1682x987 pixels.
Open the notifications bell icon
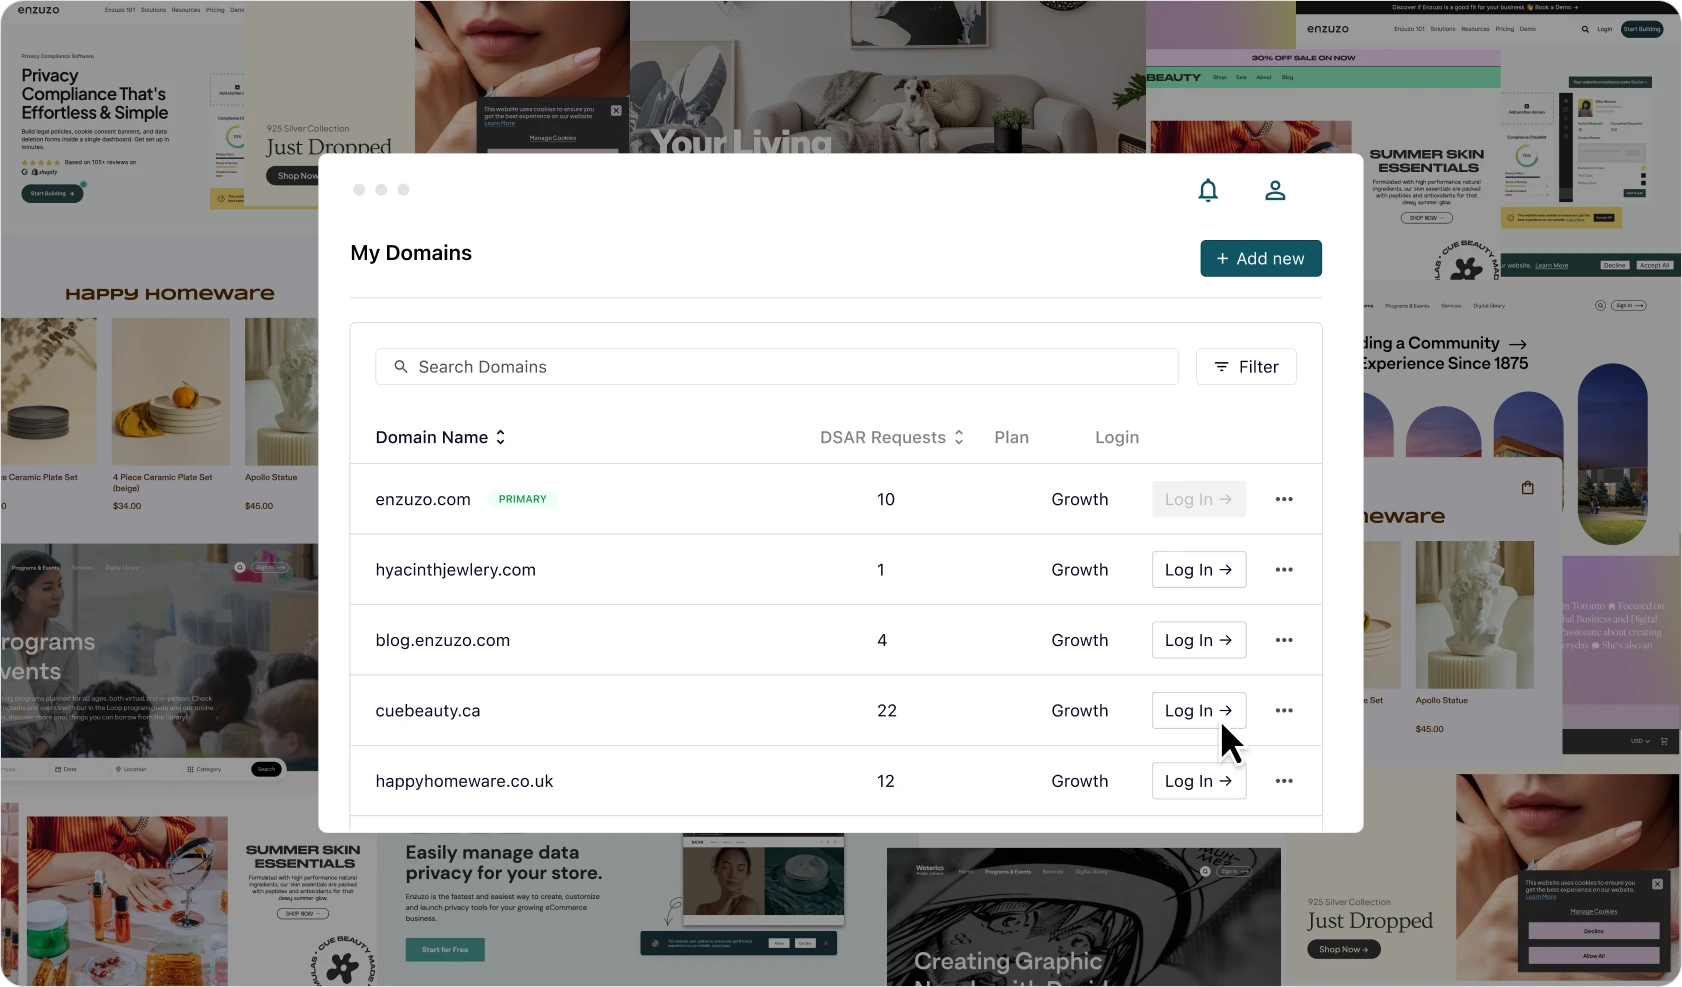pos(1208,190)
